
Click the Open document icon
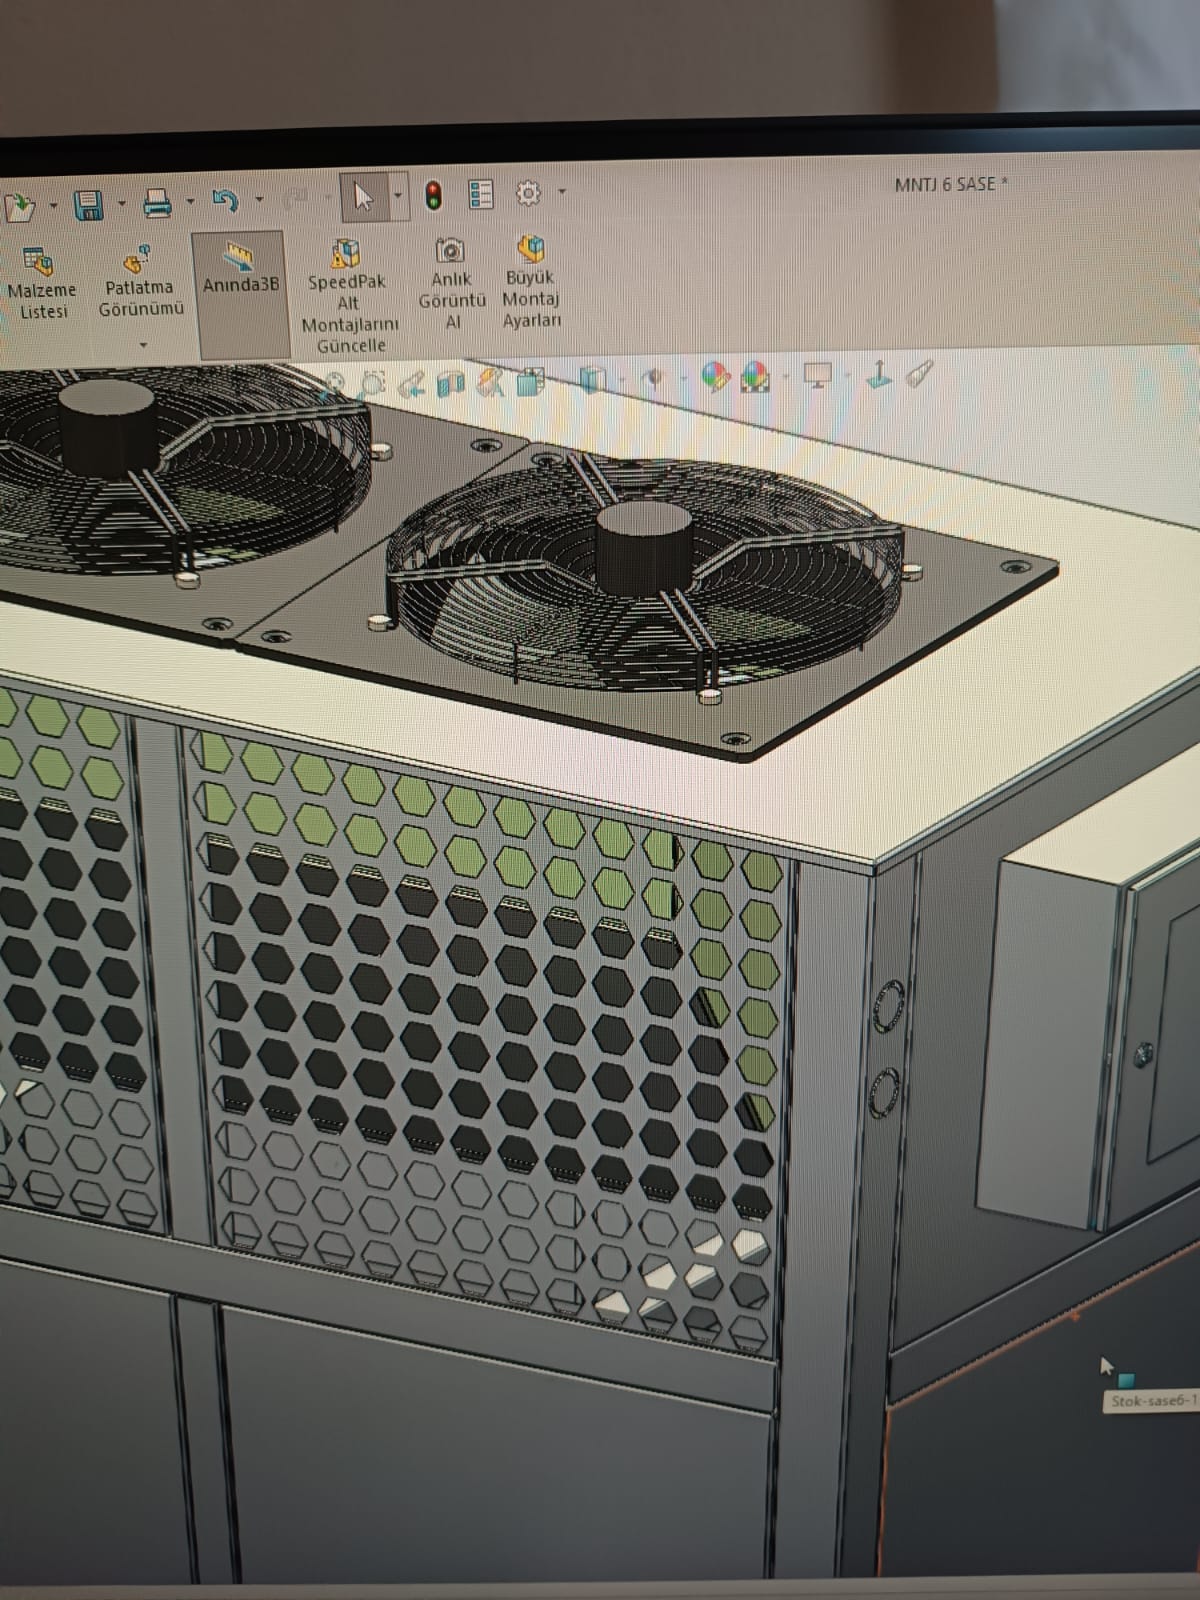point(18,208)
